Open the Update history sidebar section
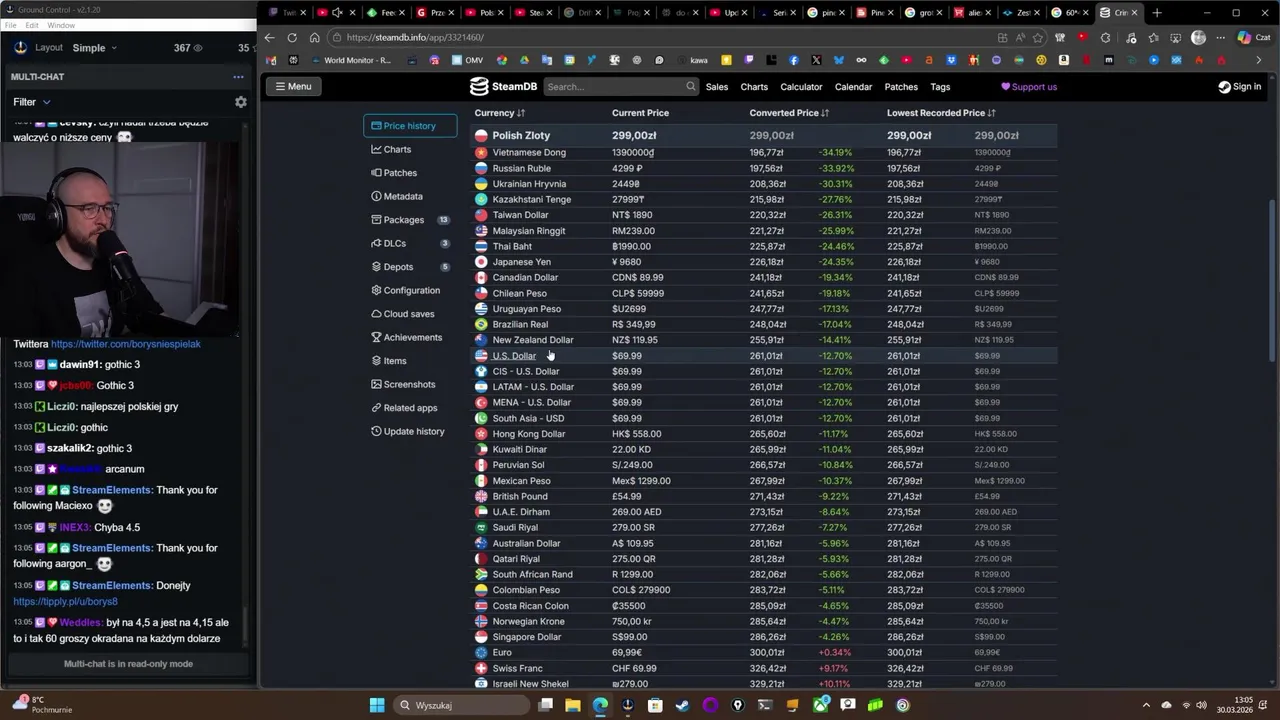 (408, 431)
